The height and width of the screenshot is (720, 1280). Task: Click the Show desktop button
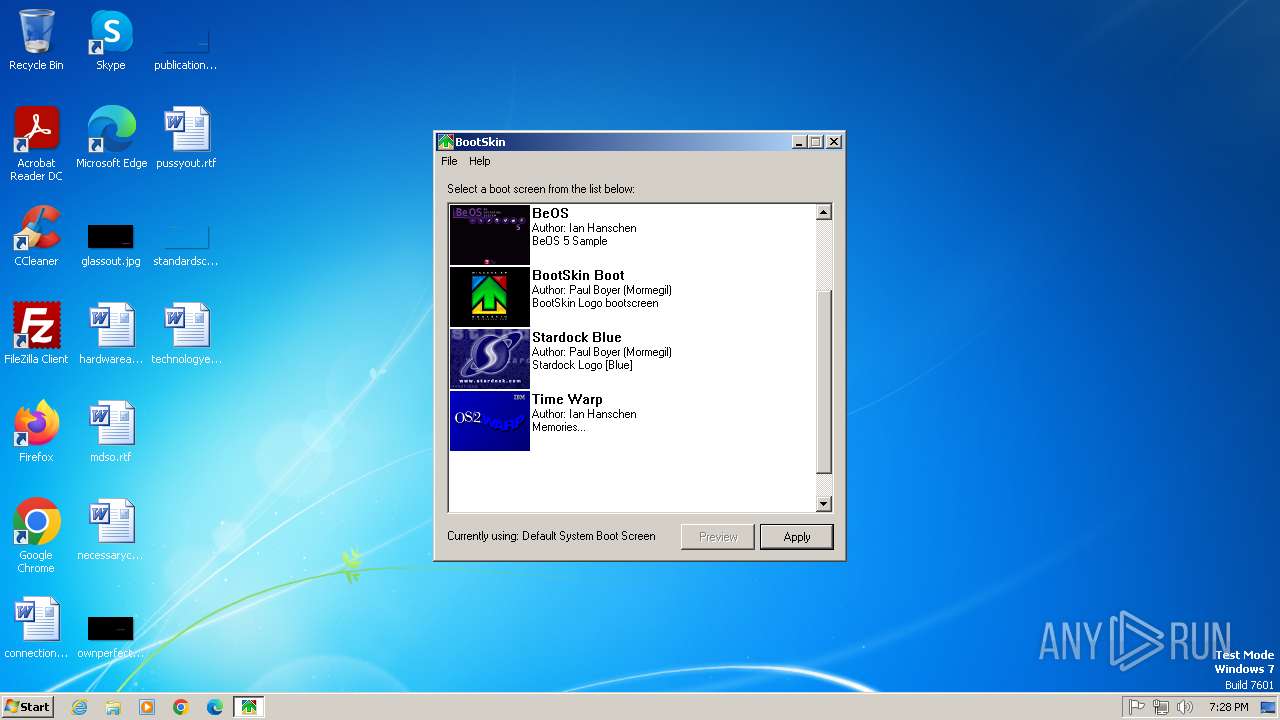(x=1269, y=707)
